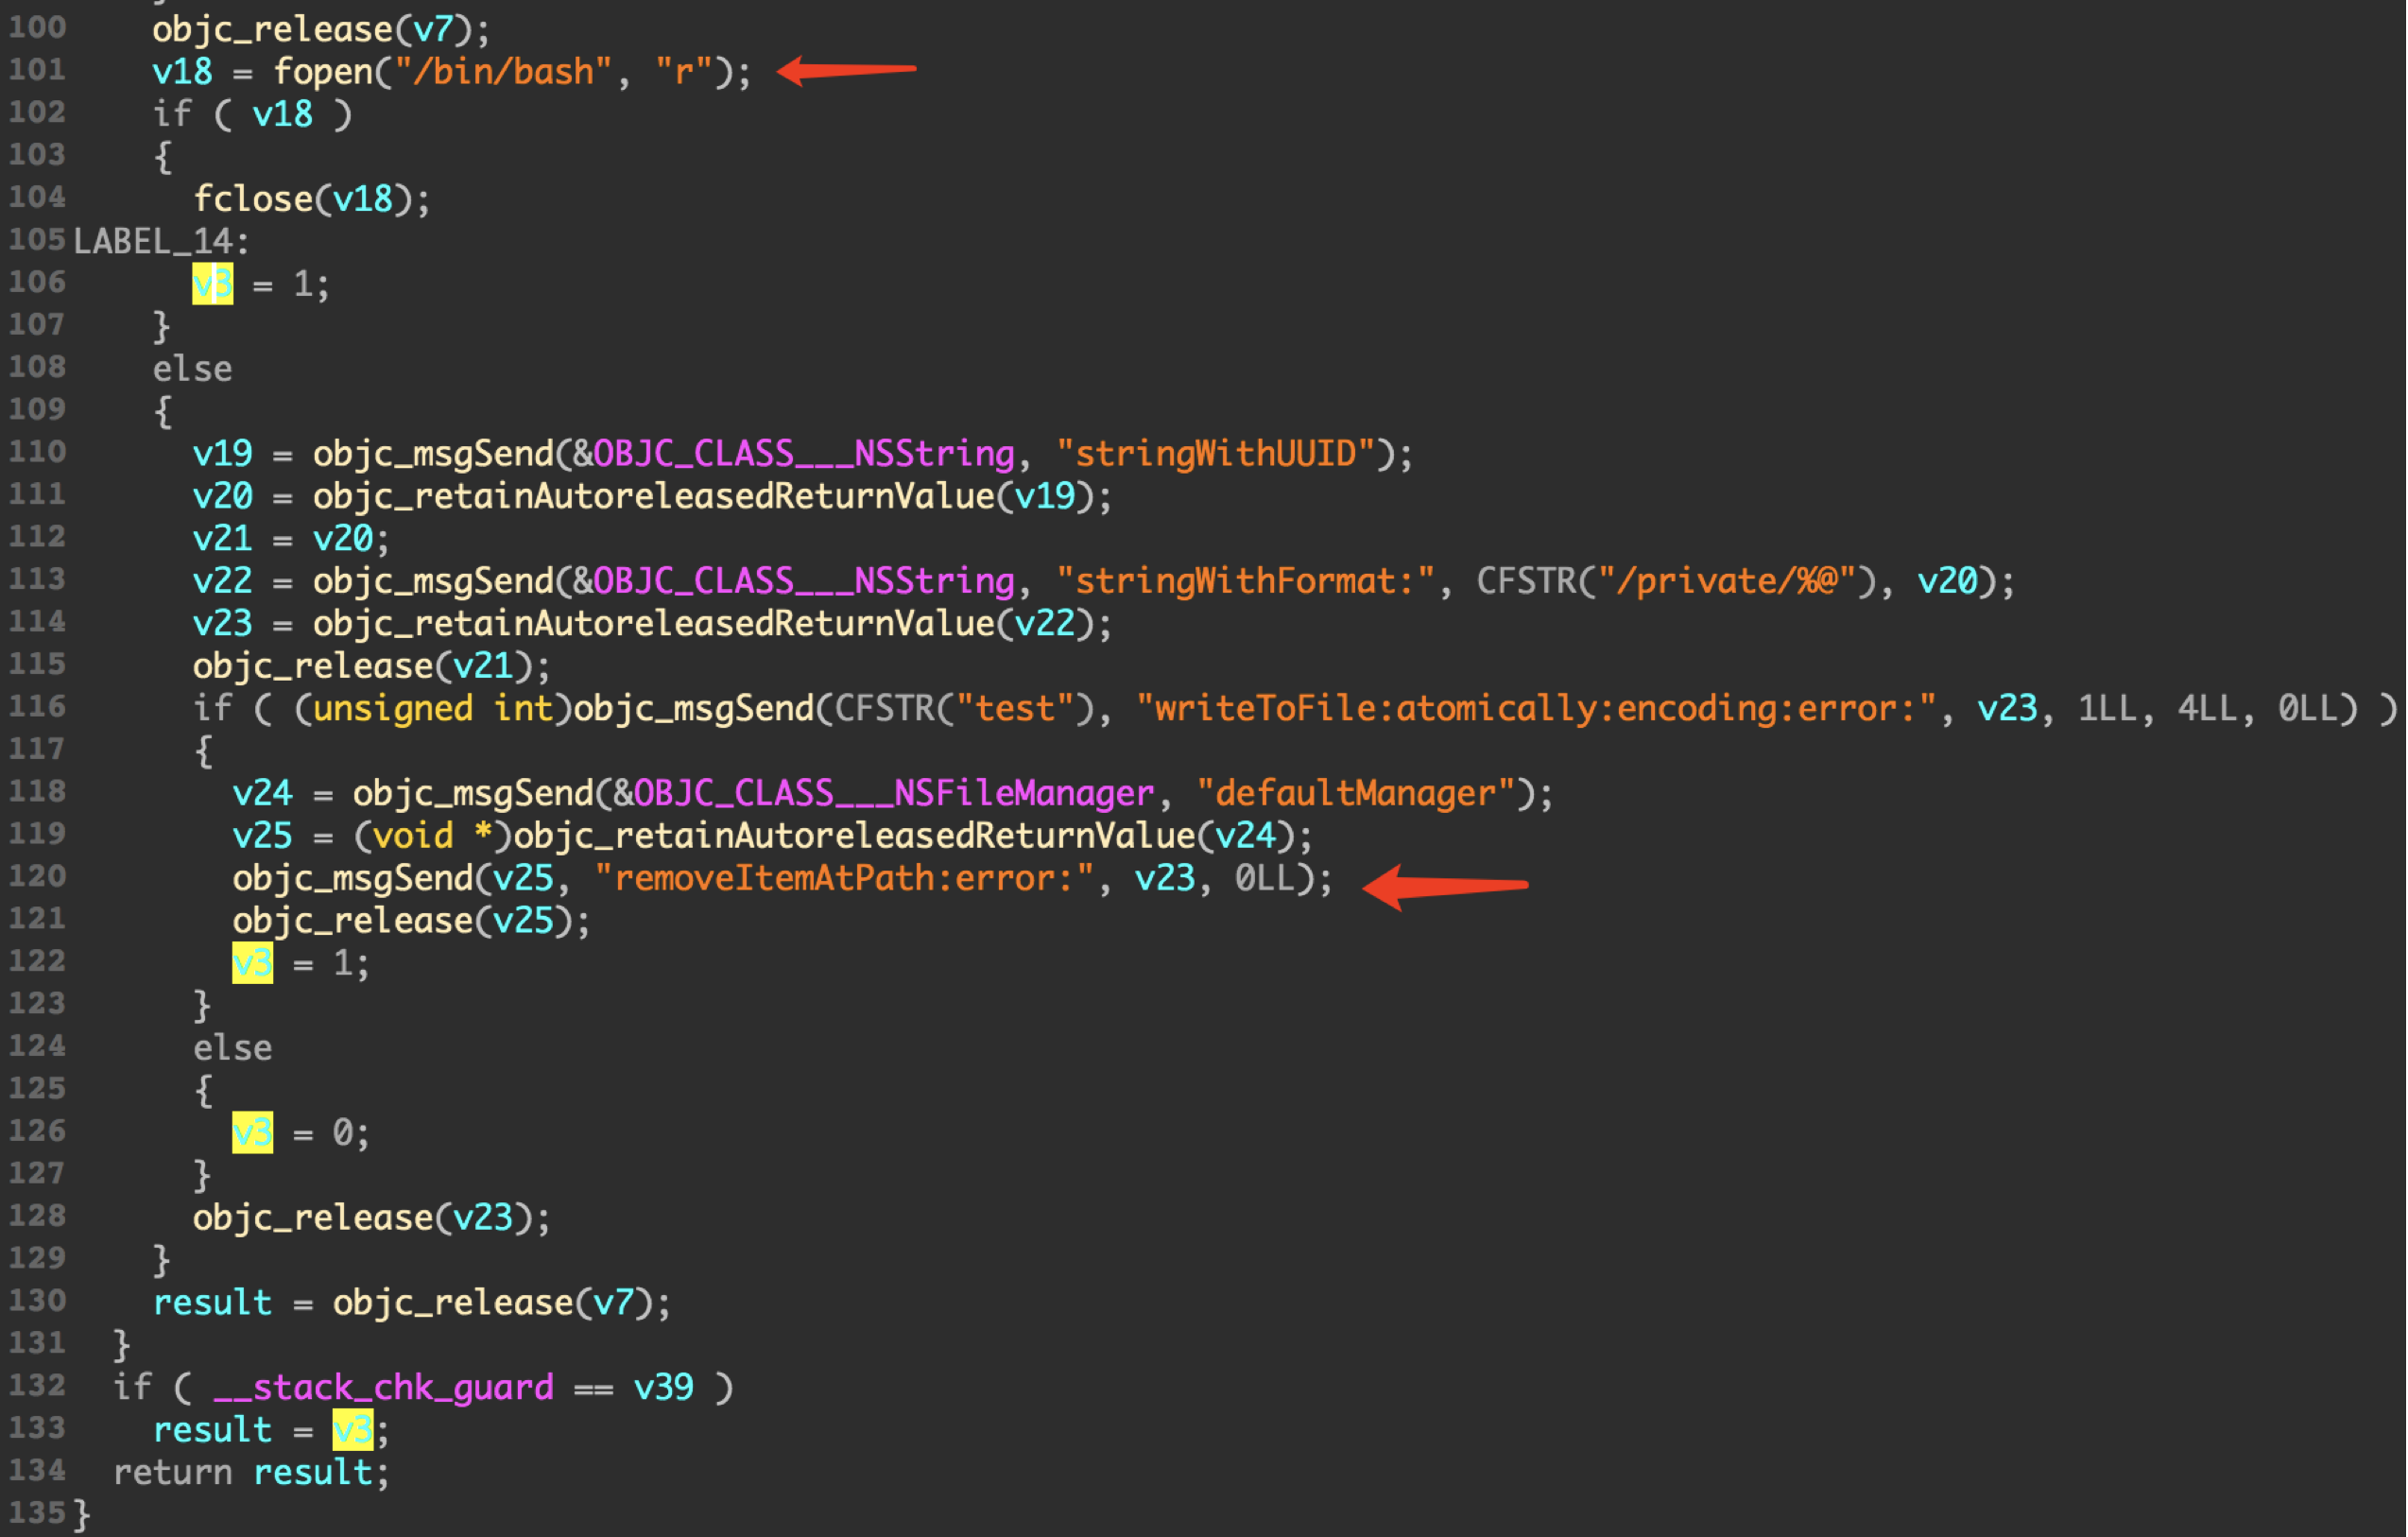2408x1537 pixels.
Task: Click the "removeItemAtPath:error:" selector
Action: tap(844, 878)
